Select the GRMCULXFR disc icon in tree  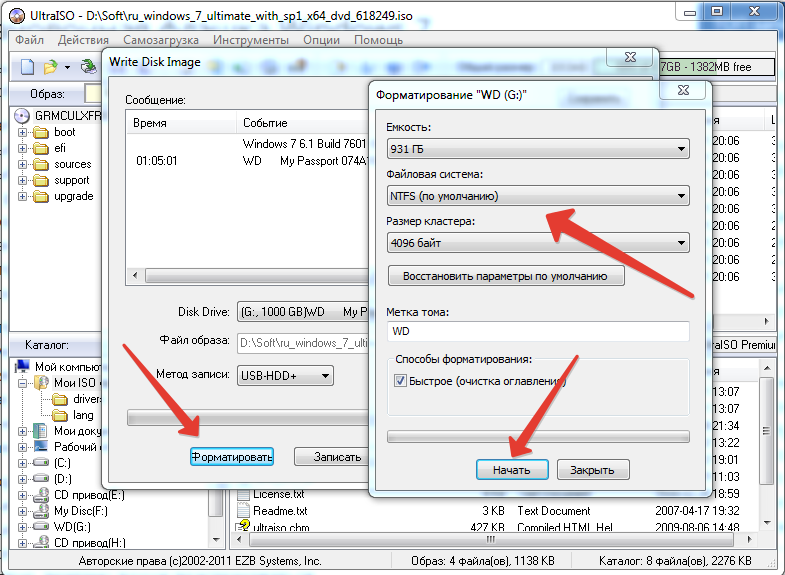coord(22,116)
